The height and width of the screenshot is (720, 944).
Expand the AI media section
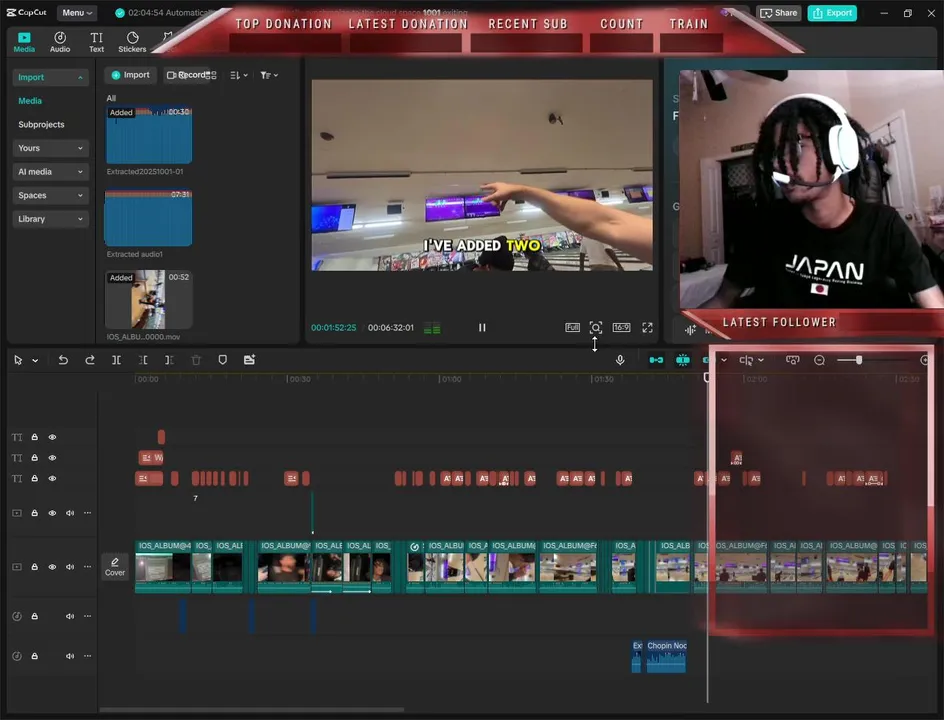[x=50, y=172]
